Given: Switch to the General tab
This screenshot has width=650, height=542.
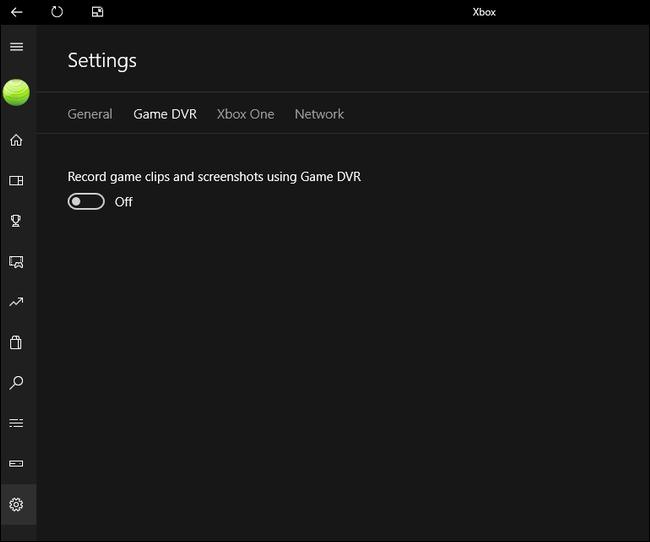Looking at the screenshot, I should point(90,114).
